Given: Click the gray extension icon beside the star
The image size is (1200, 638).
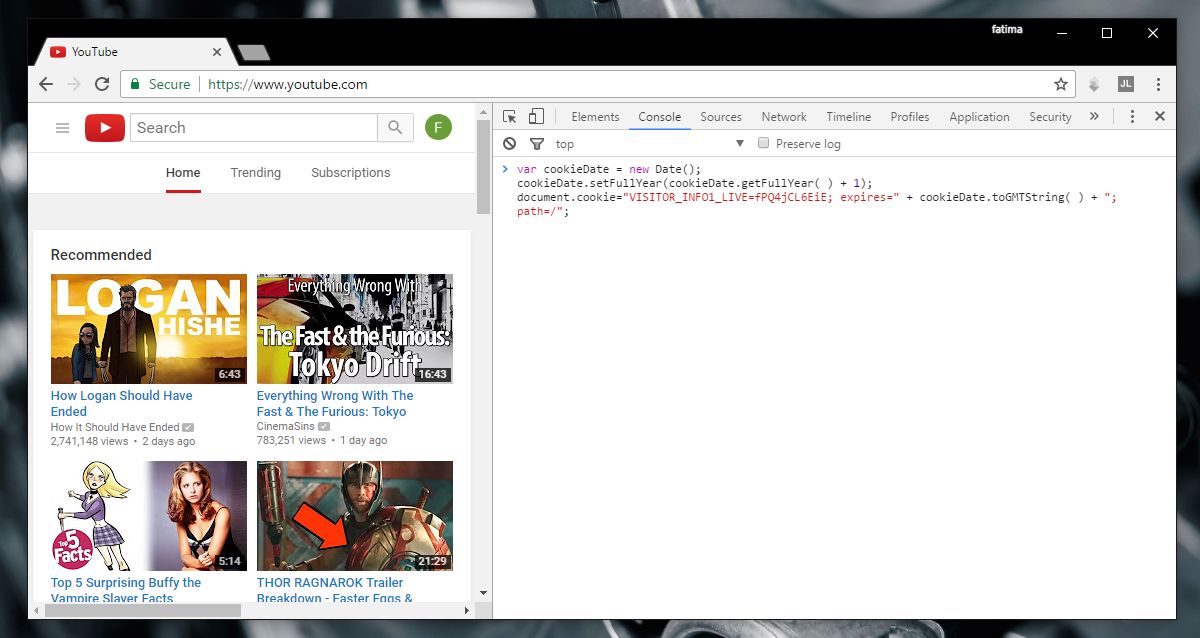Looking at the screenshot, I should point(1094,85).
